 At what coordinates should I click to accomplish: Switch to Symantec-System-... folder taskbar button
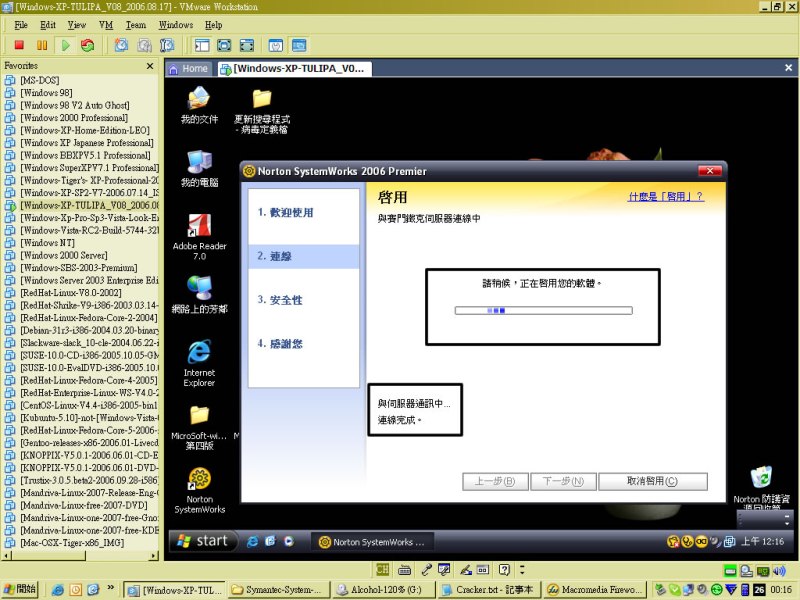point(279,590)
